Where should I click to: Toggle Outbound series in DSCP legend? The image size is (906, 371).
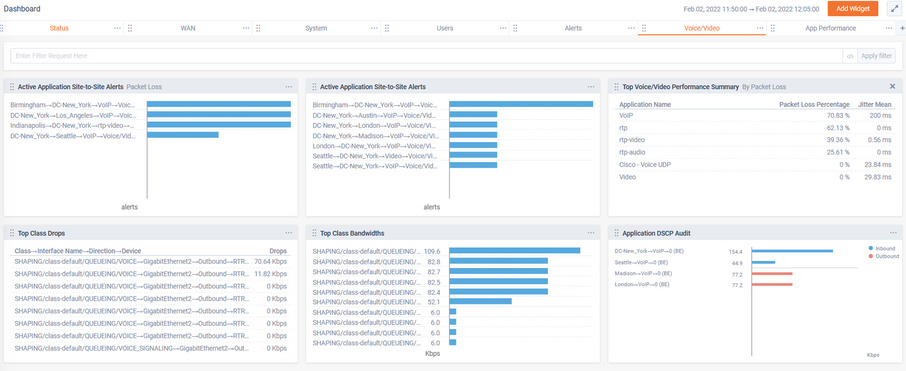[883, 255]
